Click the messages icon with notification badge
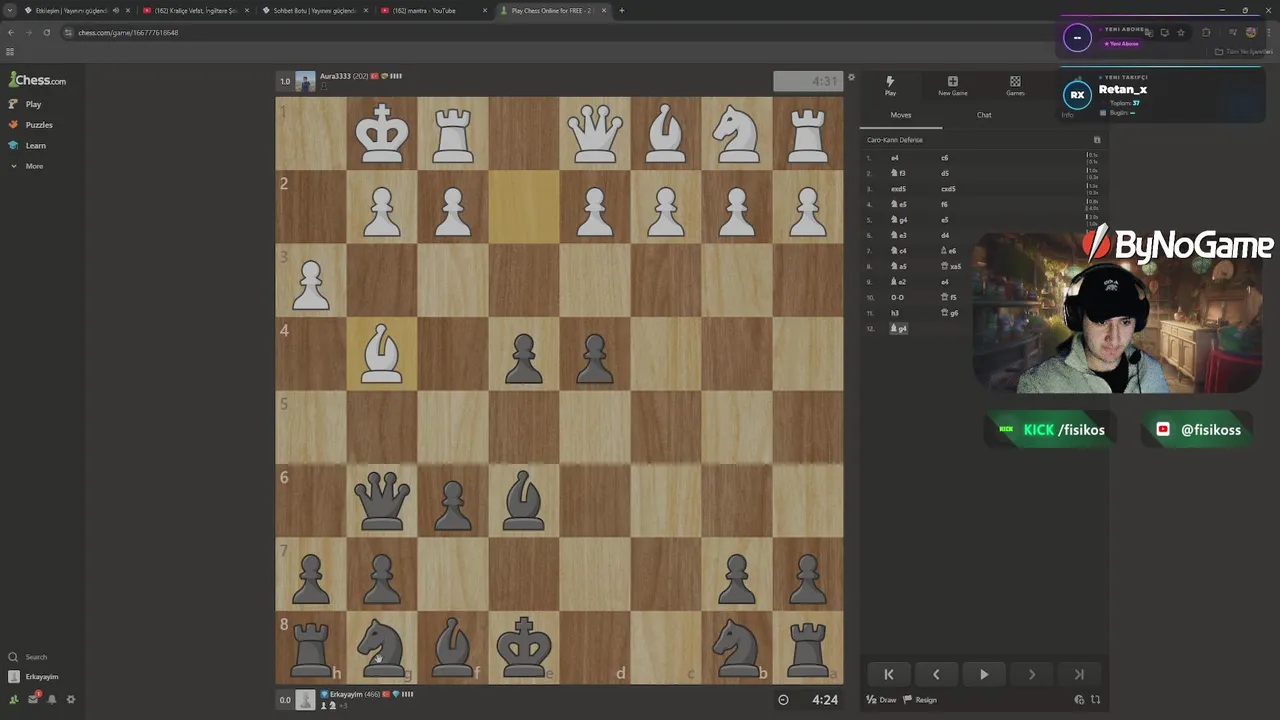Viewport: 1280px width, 720px height. (33, 699)
